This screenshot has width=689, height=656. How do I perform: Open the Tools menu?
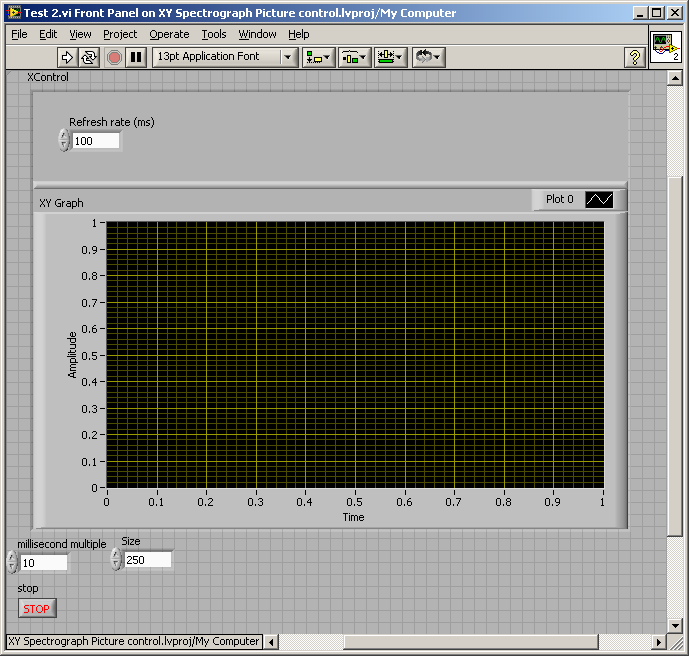click(x=214, y=34)
